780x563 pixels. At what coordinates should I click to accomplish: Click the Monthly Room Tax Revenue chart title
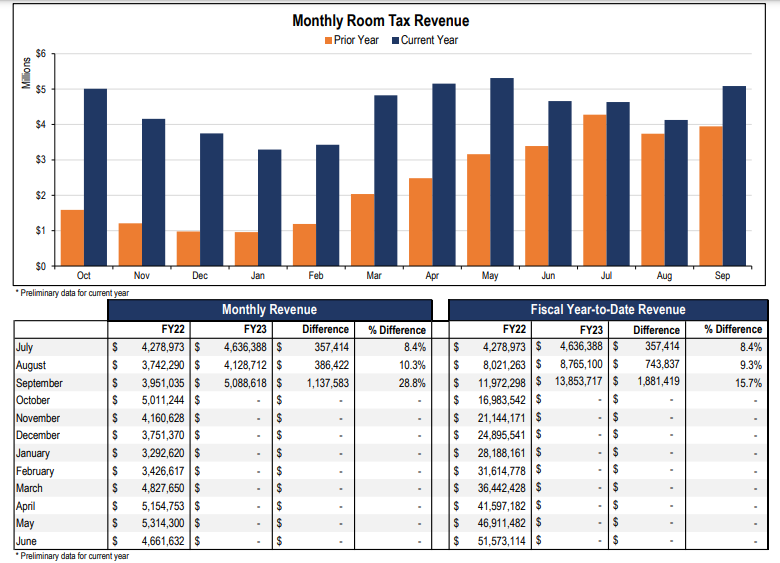point(380,20)
